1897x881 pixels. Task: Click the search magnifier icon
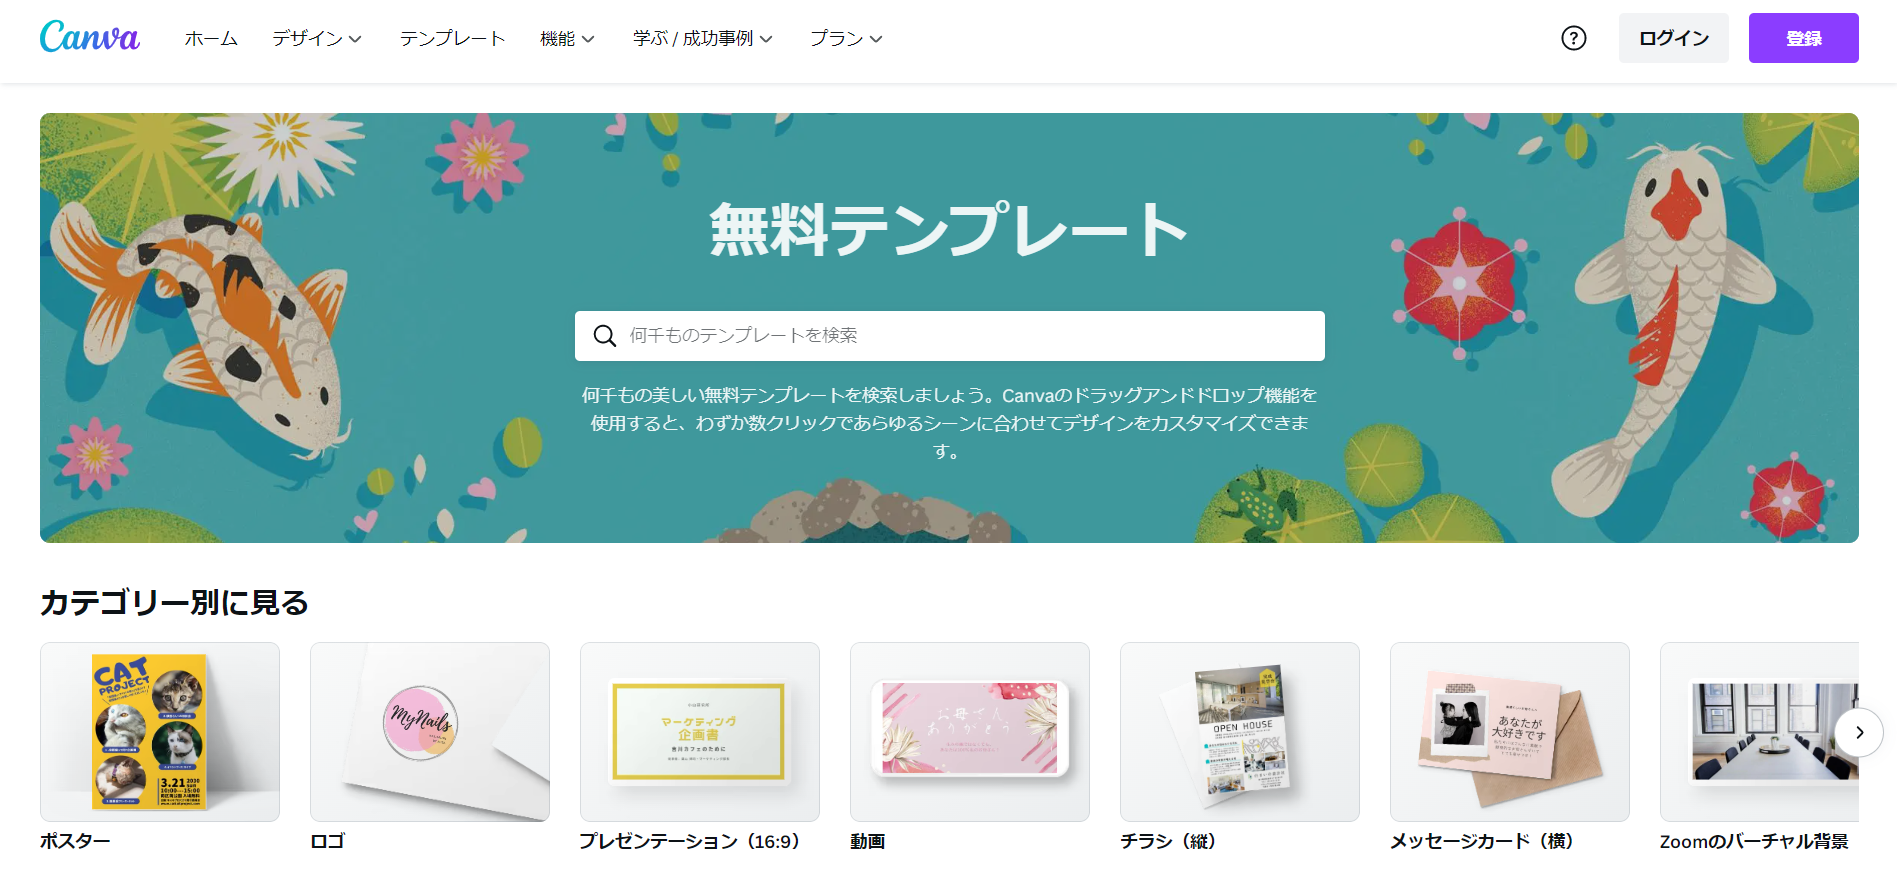click(605, 336)
